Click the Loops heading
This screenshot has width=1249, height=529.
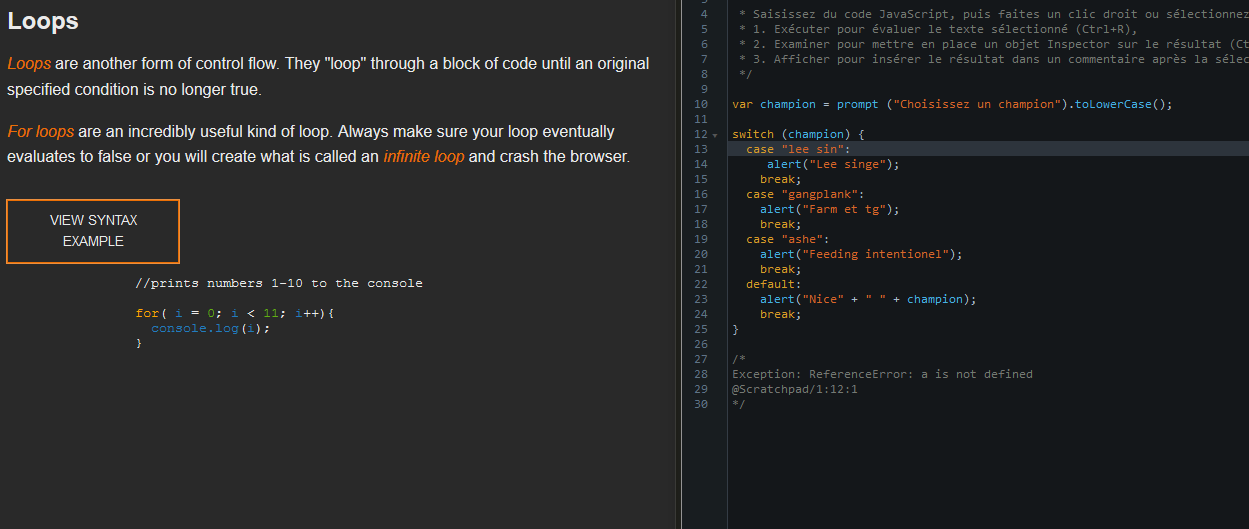click(x=43, y=21)
